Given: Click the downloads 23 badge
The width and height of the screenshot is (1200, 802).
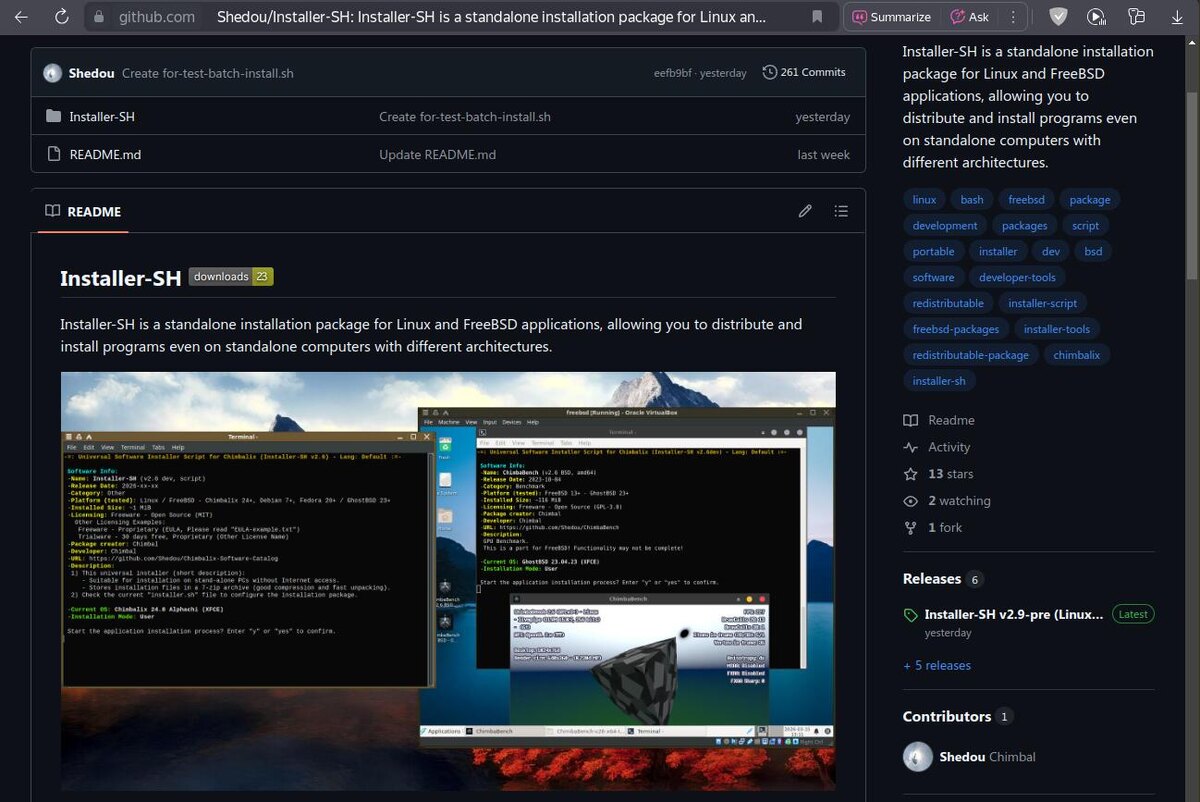Looking at the screenshot, I should [231, 277].
